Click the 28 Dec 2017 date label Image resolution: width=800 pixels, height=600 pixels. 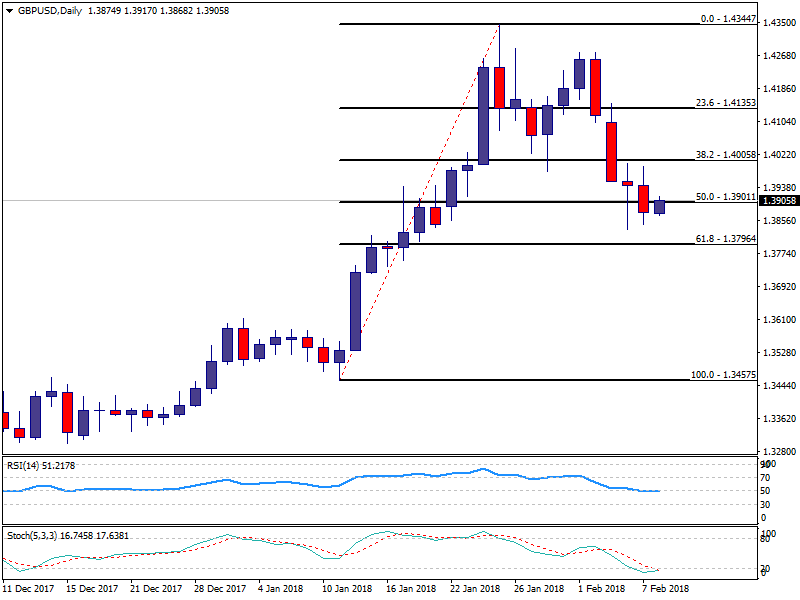pos(219,589)
